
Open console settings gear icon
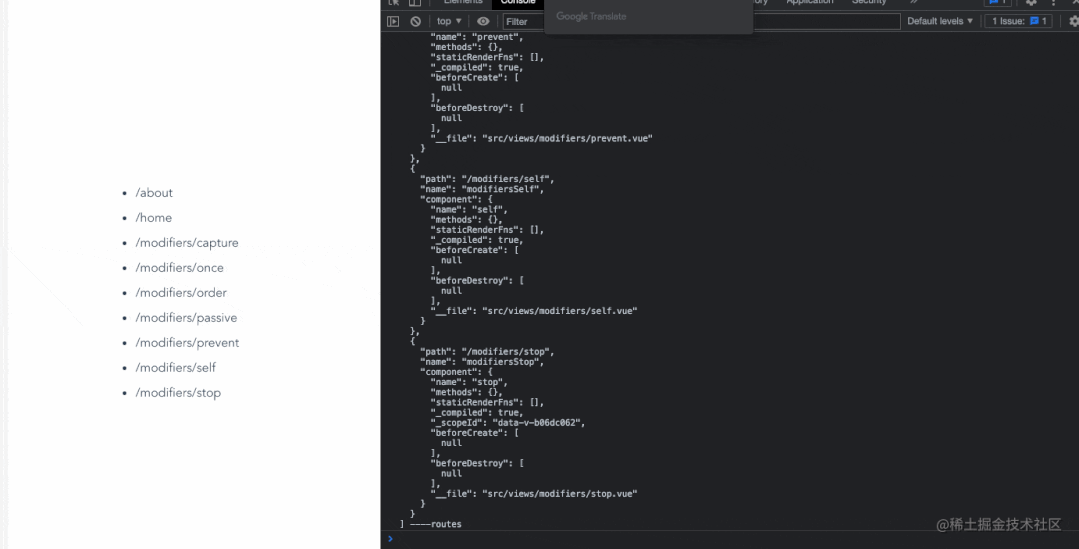pos(1073,21)
